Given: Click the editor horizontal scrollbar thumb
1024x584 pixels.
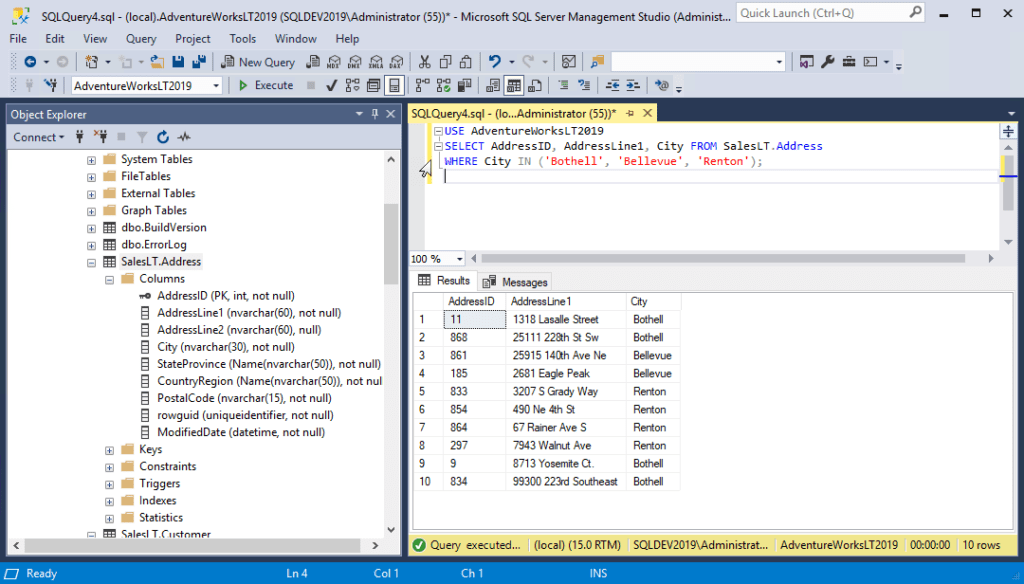Looking at the screenshot, I should [x=723, y=259].
